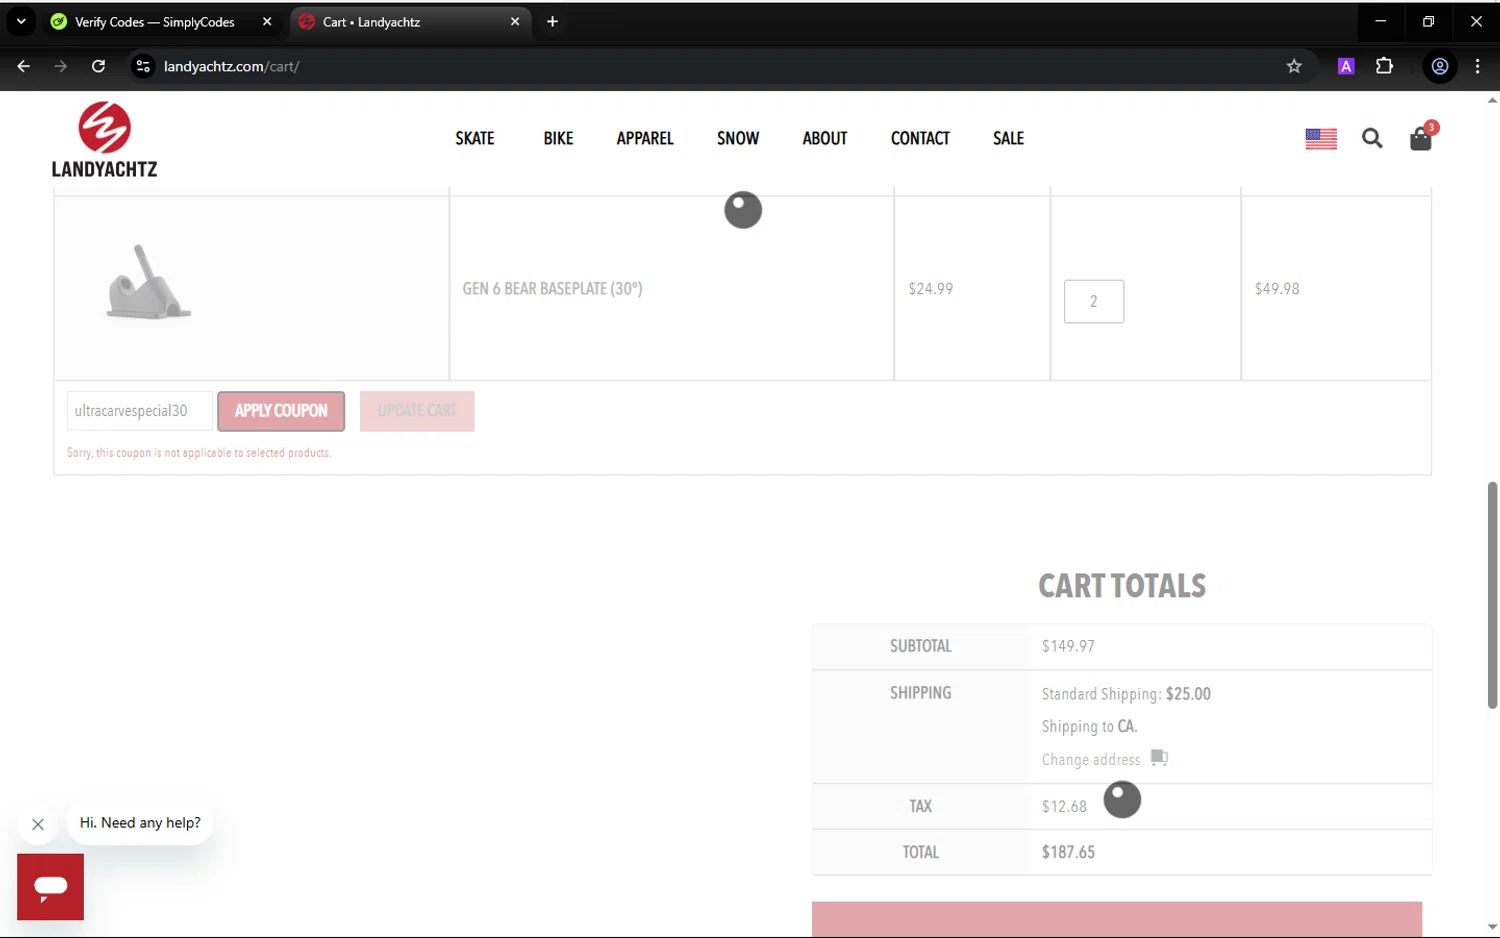Click the truck icon beside Change address
Screen dimensions: 1500x938
click(x=1159, y=757)
